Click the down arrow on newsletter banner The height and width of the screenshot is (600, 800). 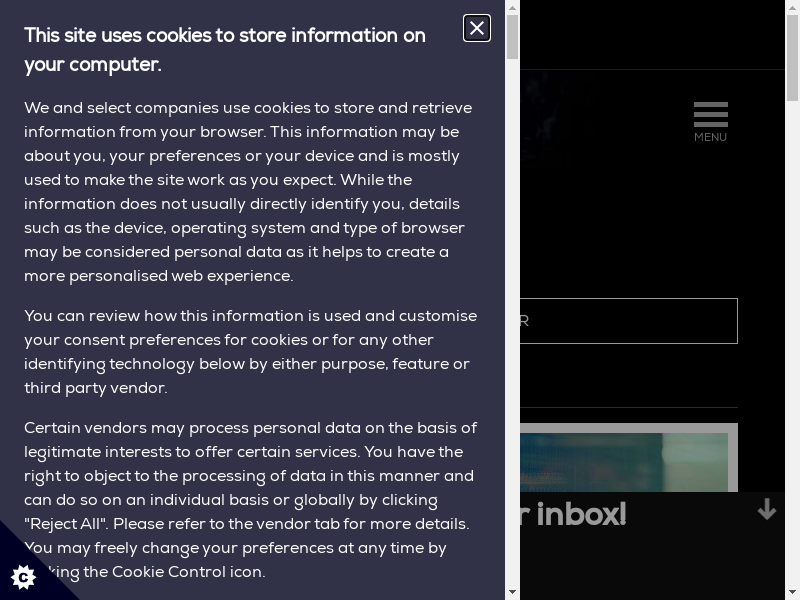click(767, 510)
